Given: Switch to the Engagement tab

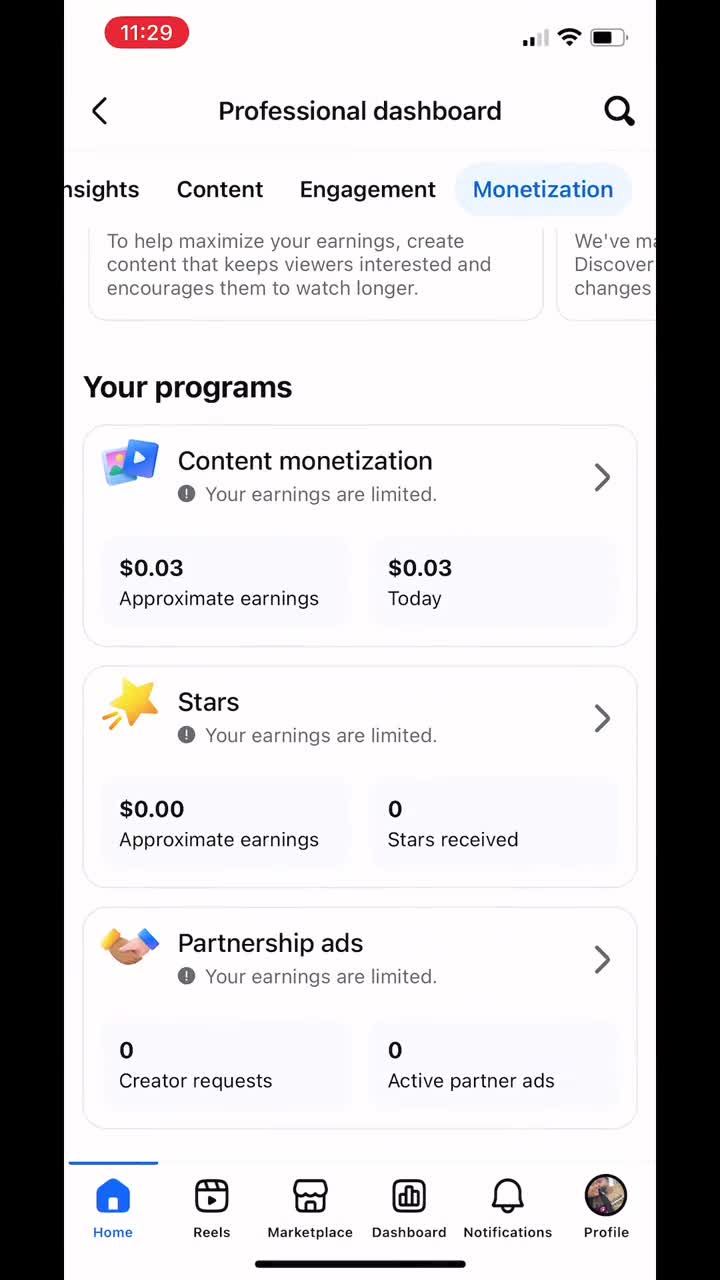Looking at the screenshot, I should click(x=368, y=189).
